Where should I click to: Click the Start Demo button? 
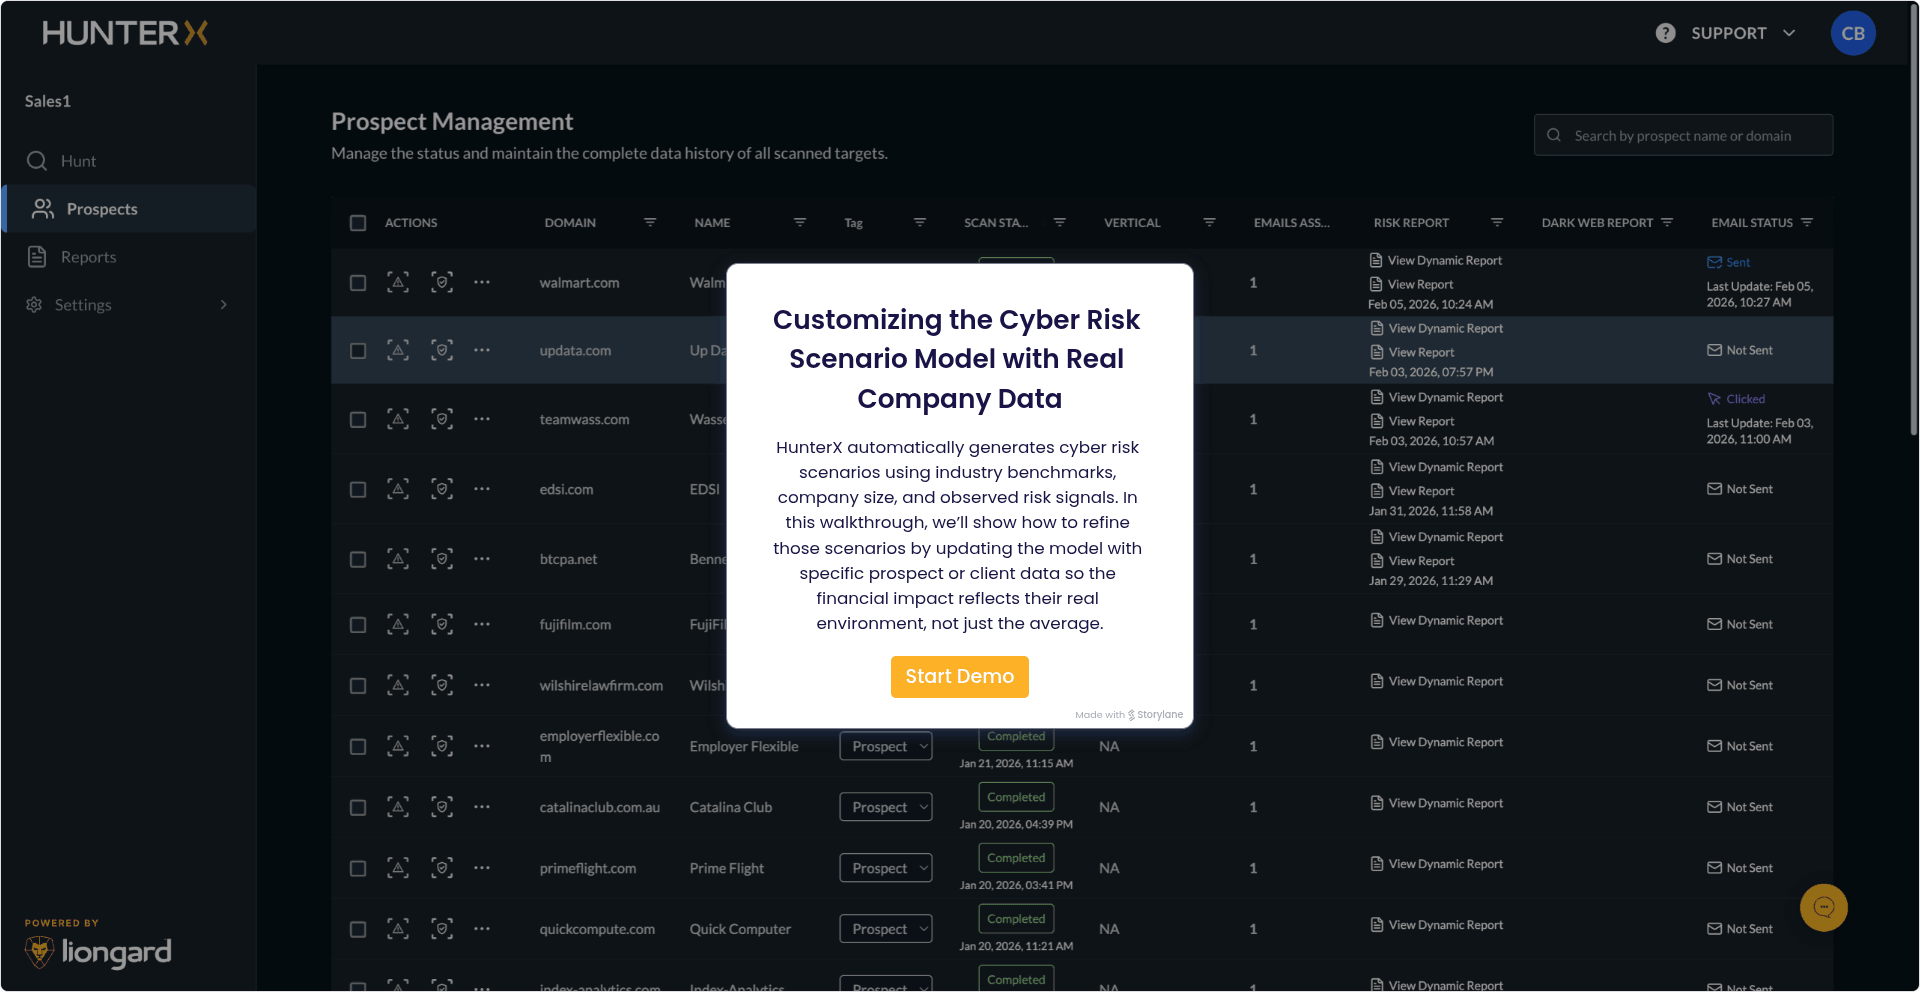pos(959,677)
